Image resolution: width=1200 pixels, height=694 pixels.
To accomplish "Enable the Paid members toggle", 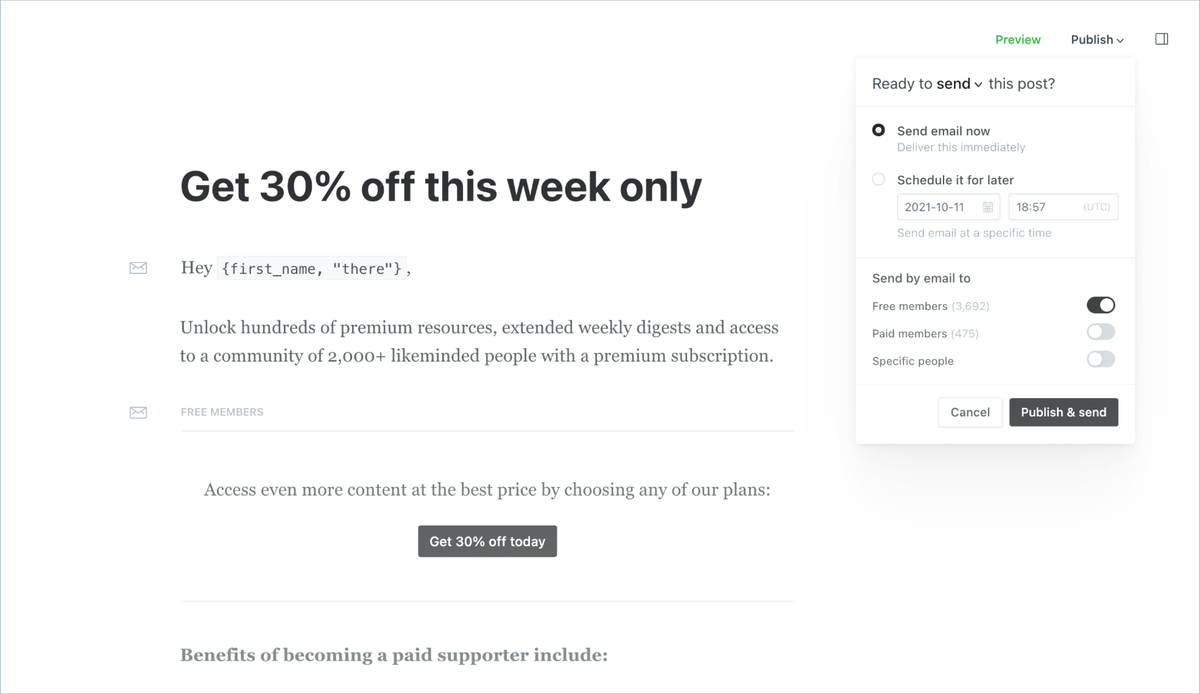I will (1100, 332).
